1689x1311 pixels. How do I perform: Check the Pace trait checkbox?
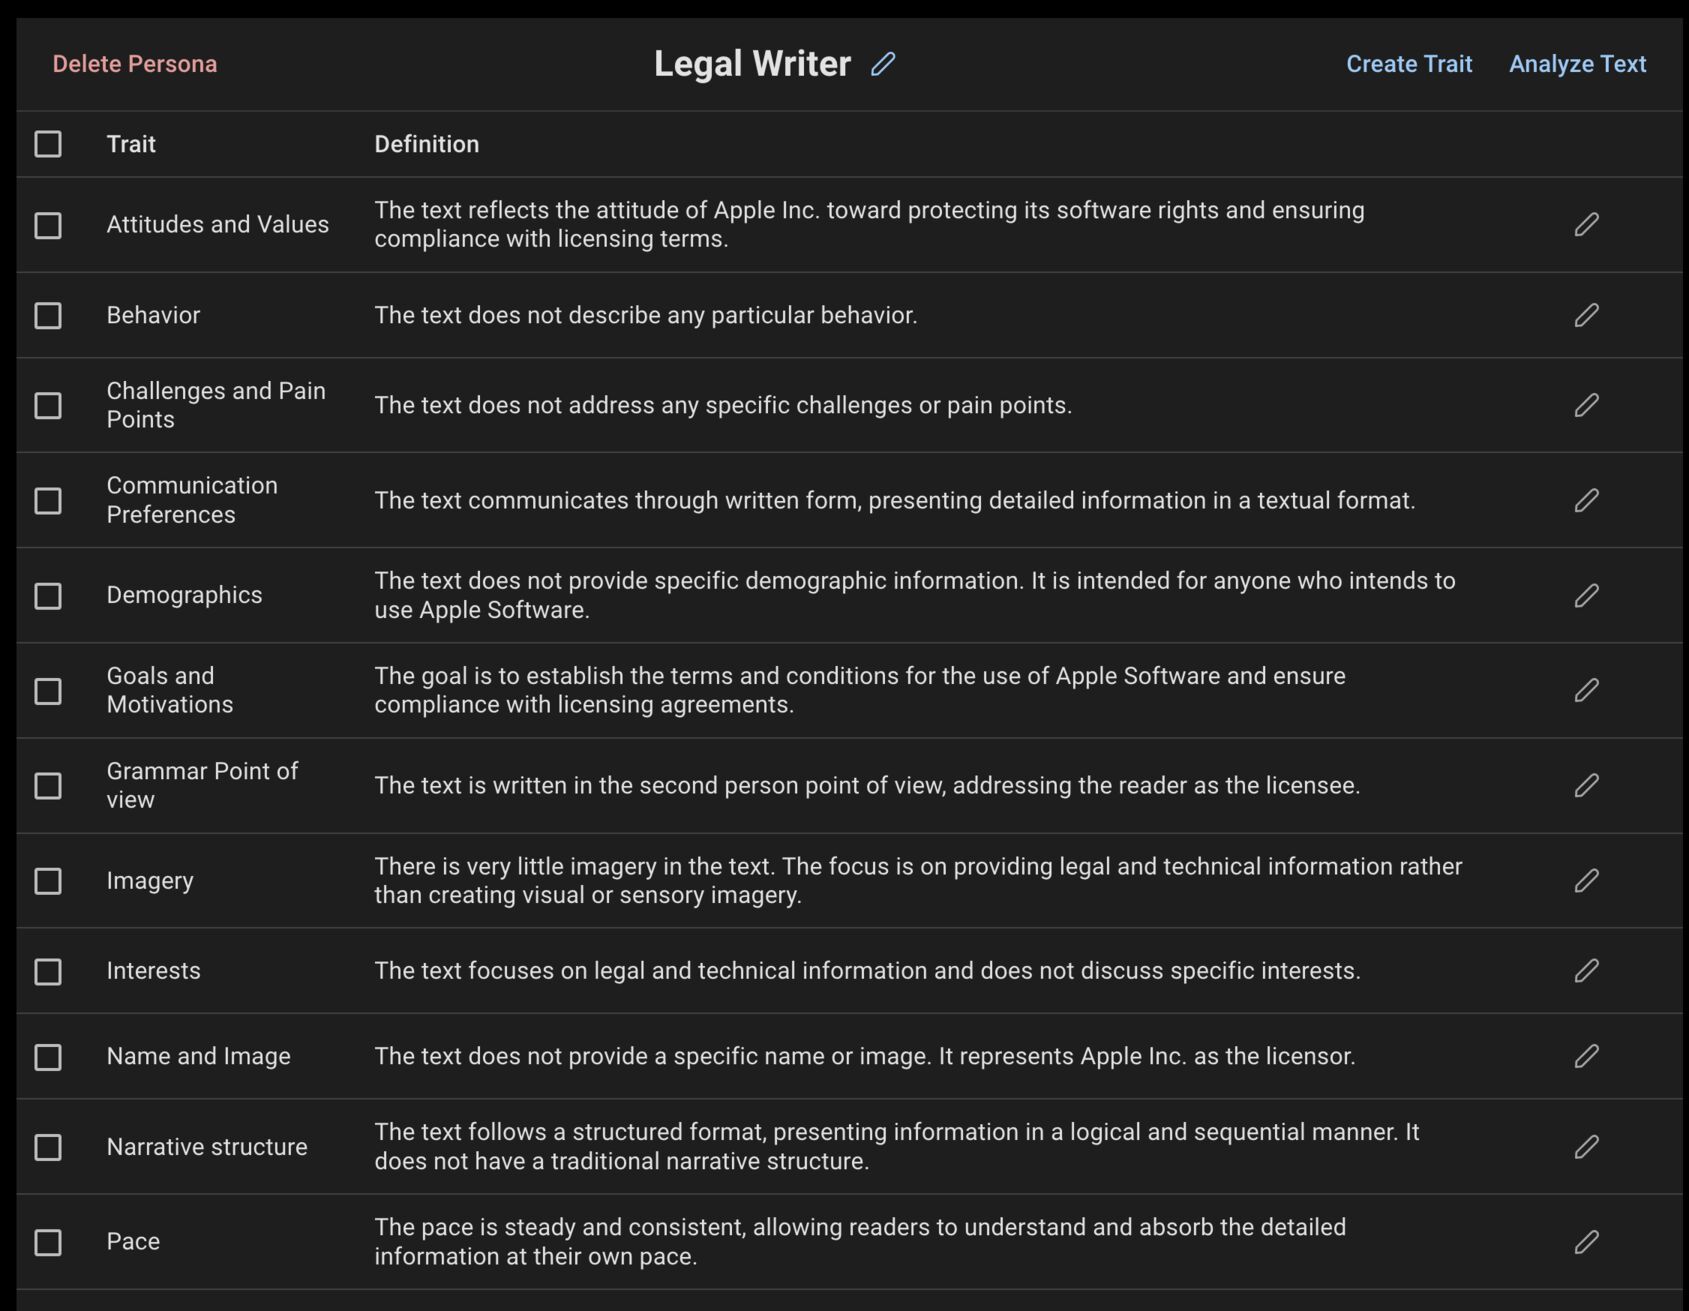tap(48, 1241)
